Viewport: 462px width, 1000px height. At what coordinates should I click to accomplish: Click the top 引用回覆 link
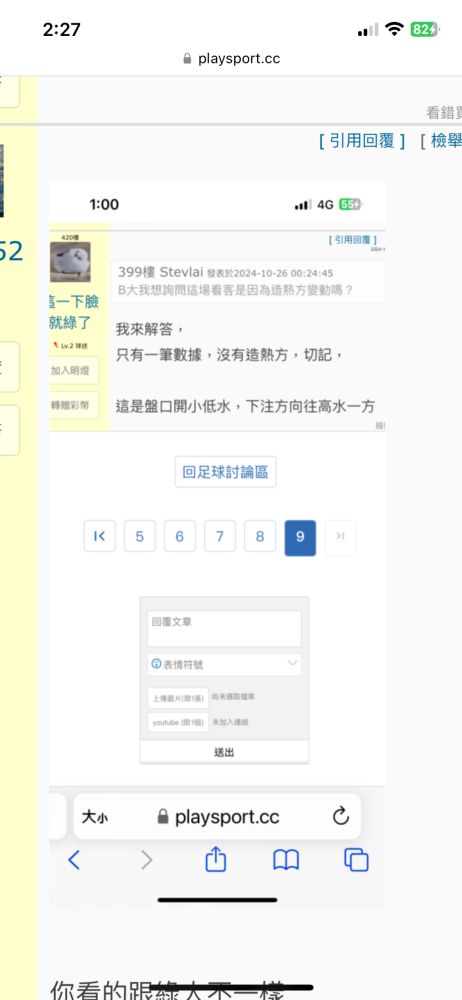(x=362, y=141)
